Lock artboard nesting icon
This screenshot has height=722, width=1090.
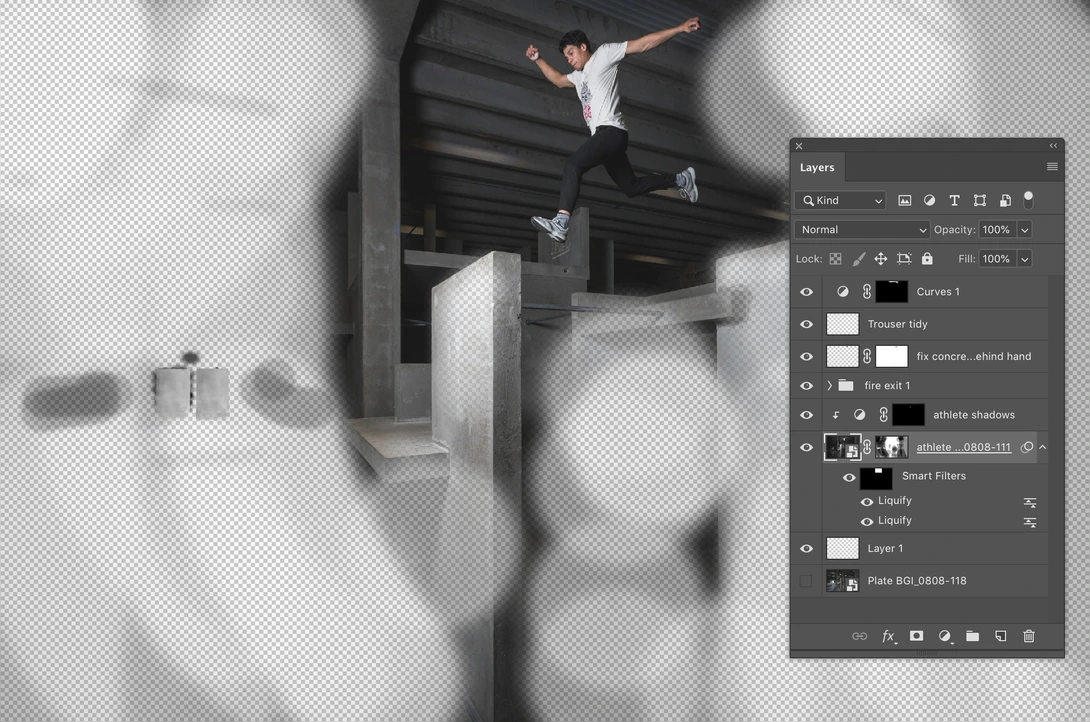pyautogui.click(x=904, y=259)
